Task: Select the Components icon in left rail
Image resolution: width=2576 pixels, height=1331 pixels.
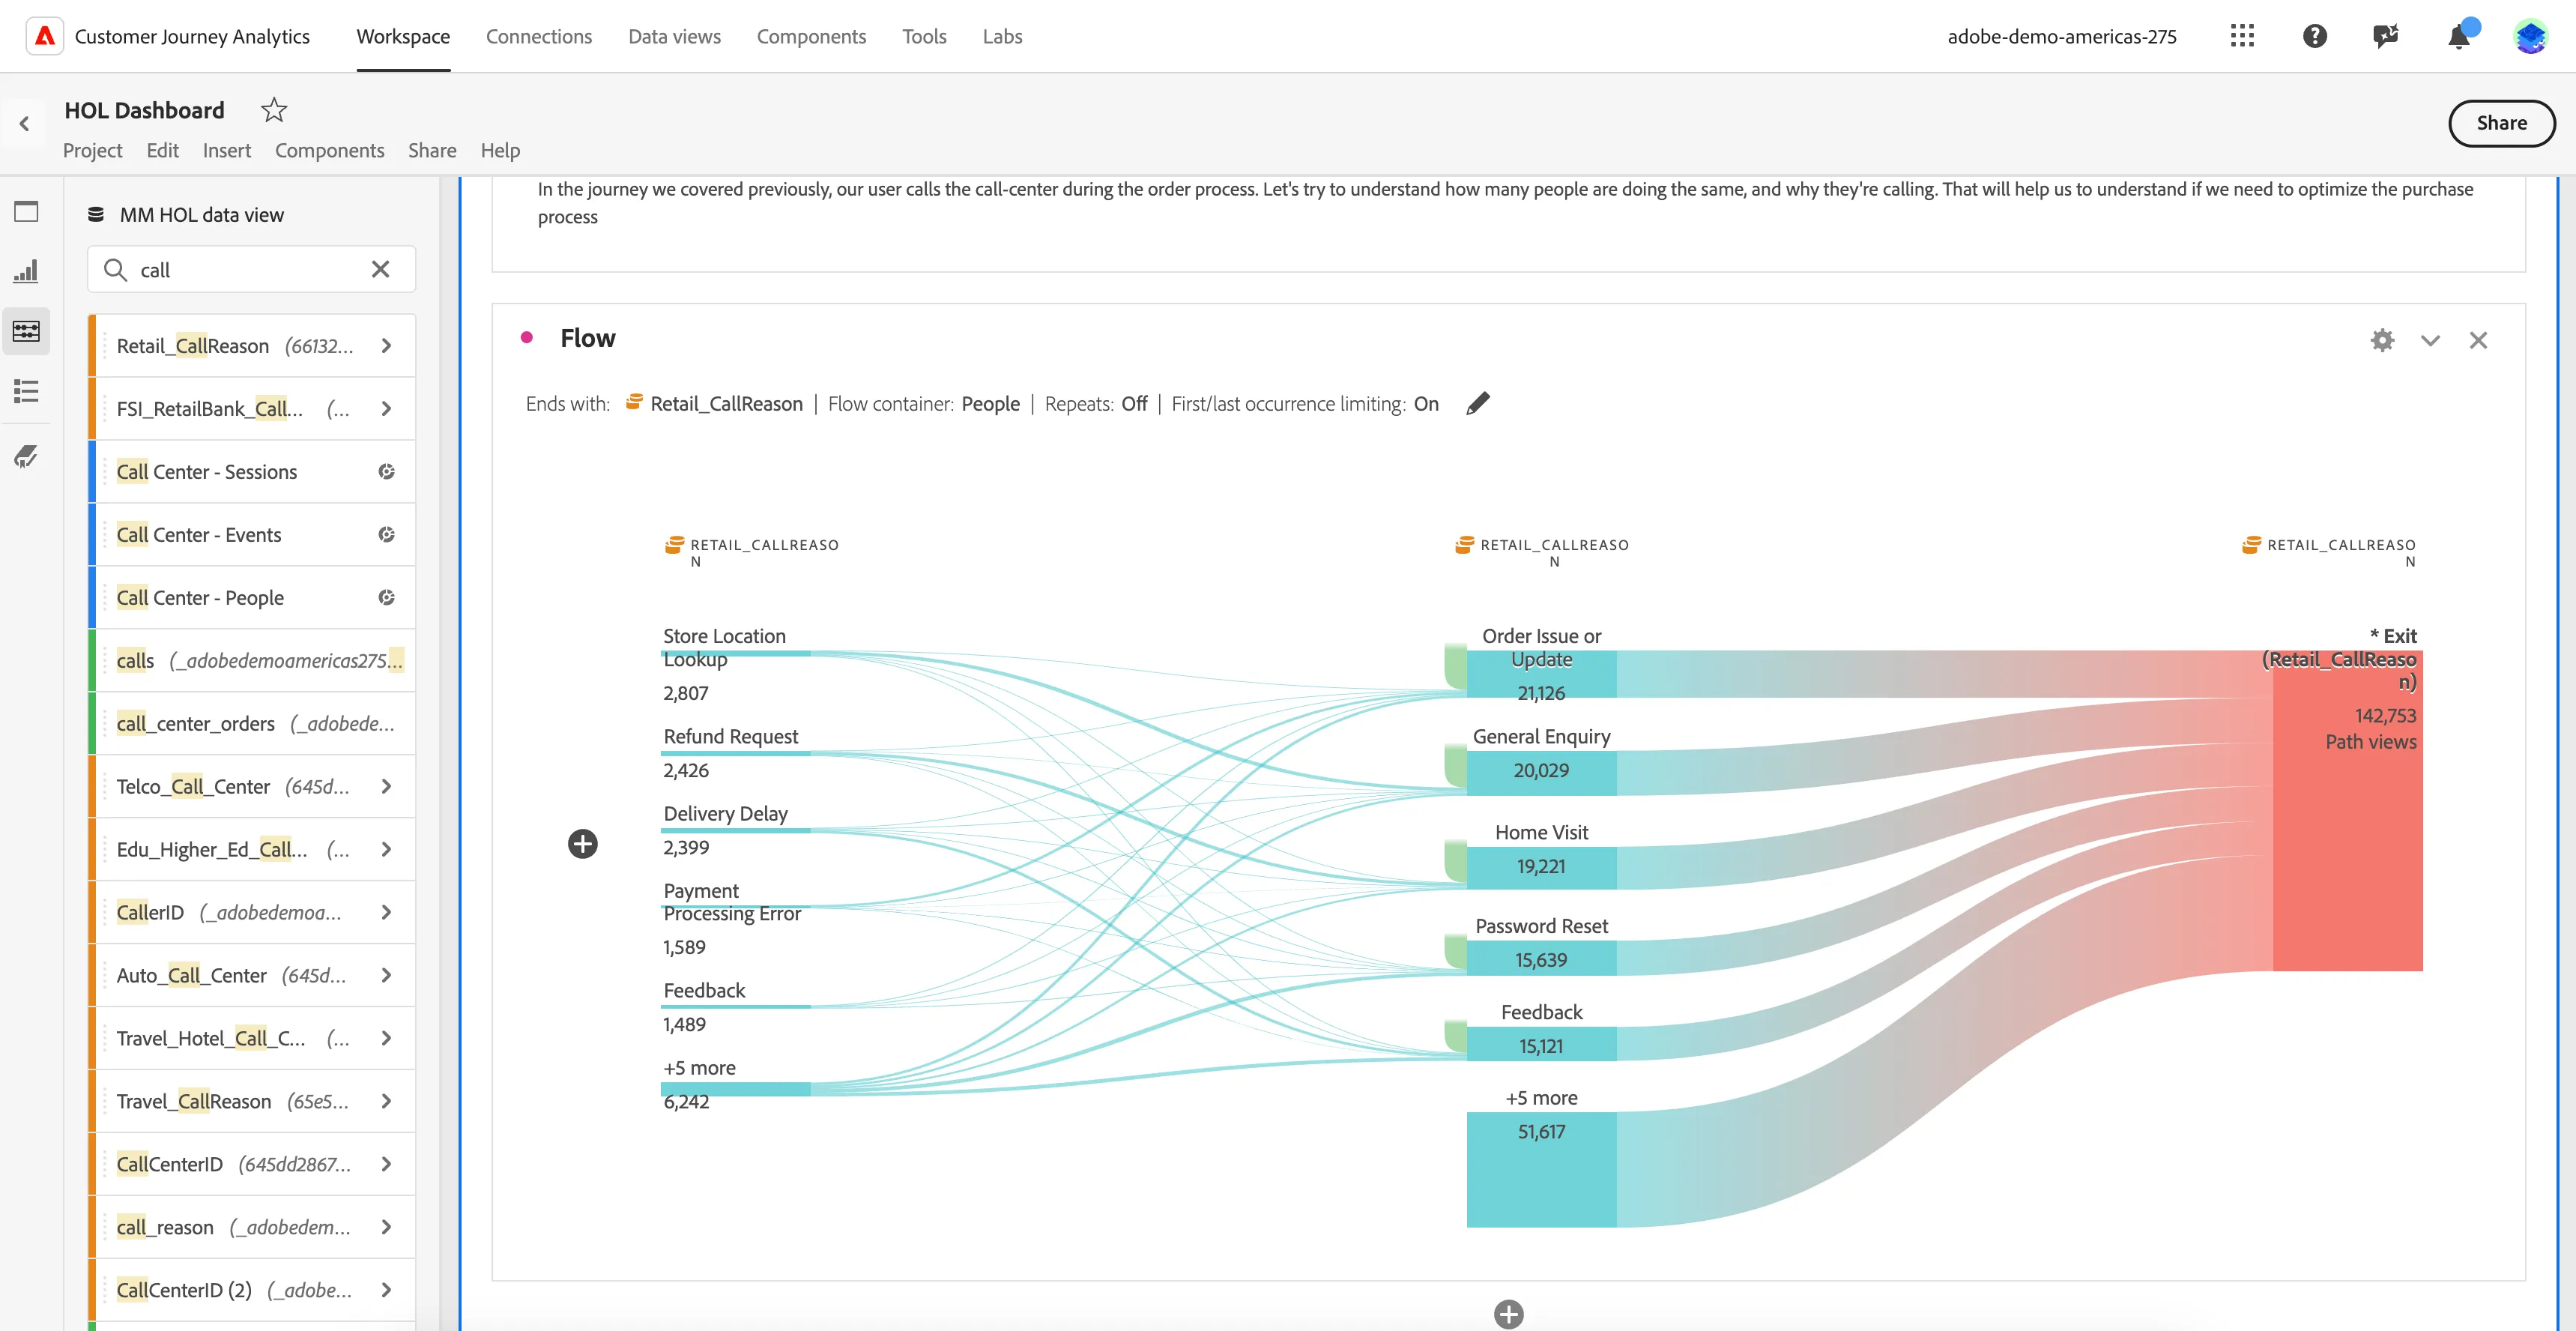Action: 26,331
